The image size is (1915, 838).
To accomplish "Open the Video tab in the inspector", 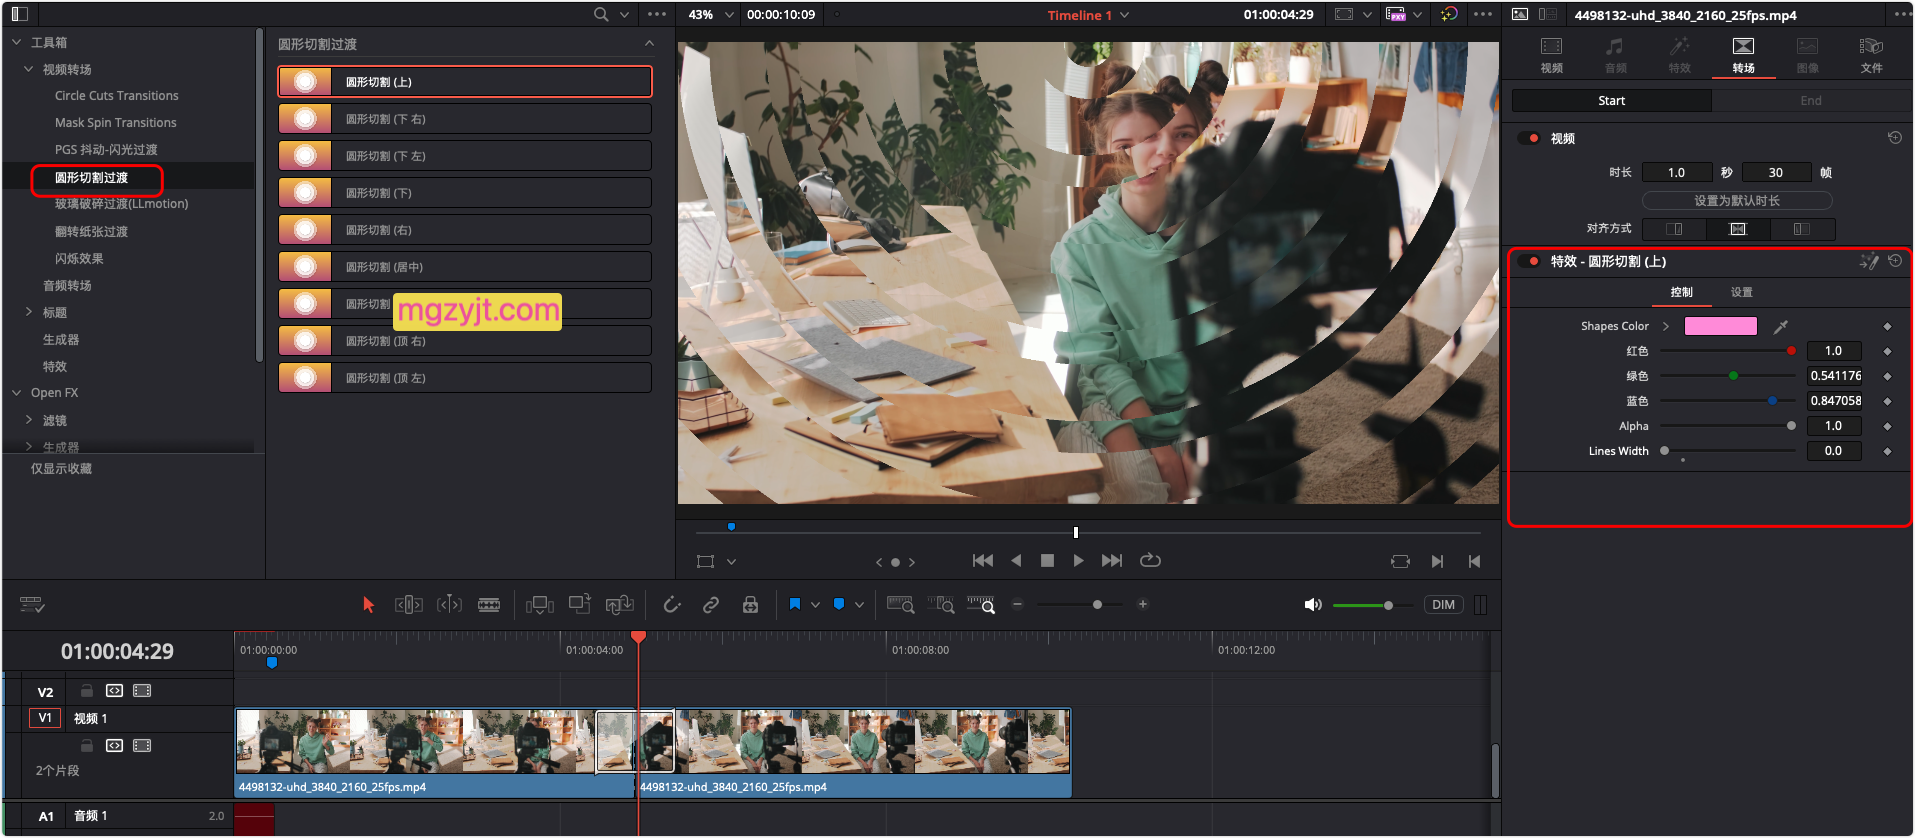I will (x=1552, y=55).
